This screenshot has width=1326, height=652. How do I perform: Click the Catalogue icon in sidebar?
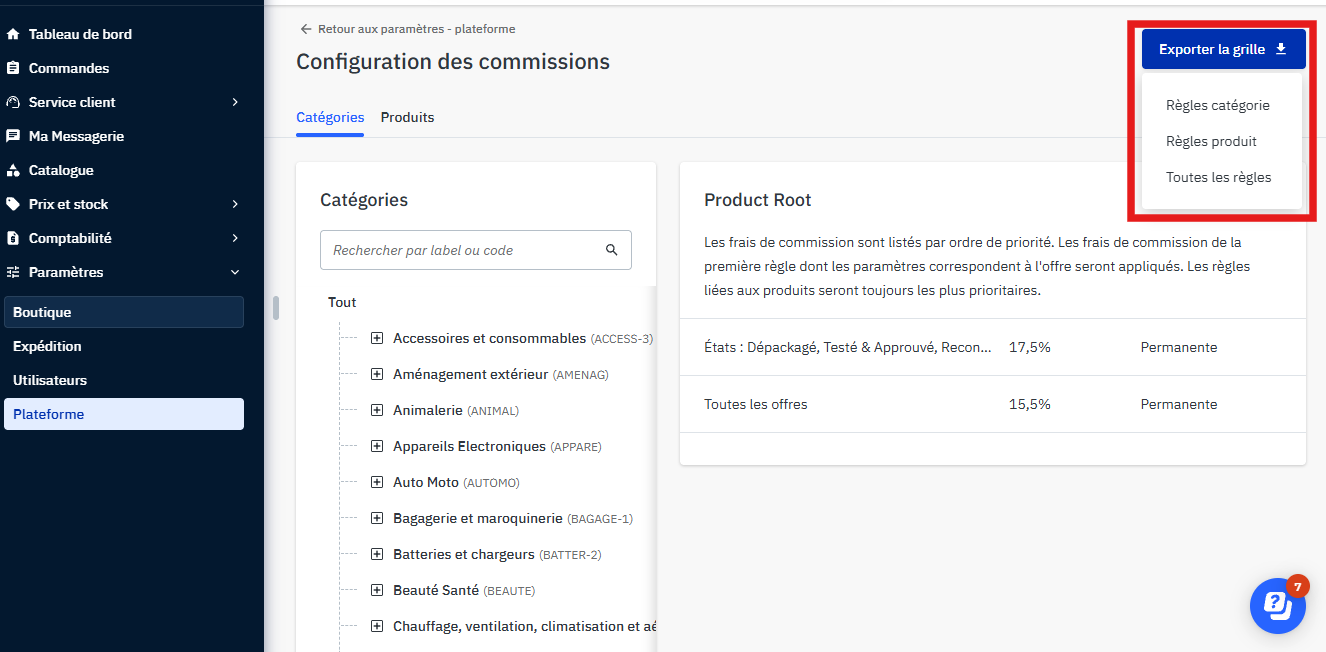click(x=13, y=170)
